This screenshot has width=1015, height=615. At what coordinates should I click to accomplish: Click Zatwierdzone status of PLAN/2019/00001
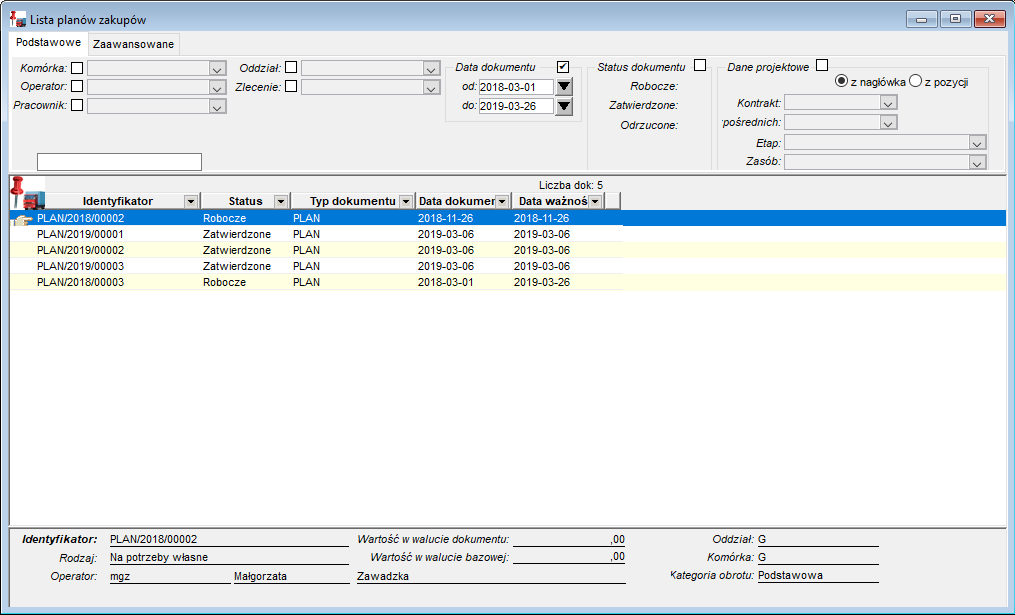click(x=237, y=234)
